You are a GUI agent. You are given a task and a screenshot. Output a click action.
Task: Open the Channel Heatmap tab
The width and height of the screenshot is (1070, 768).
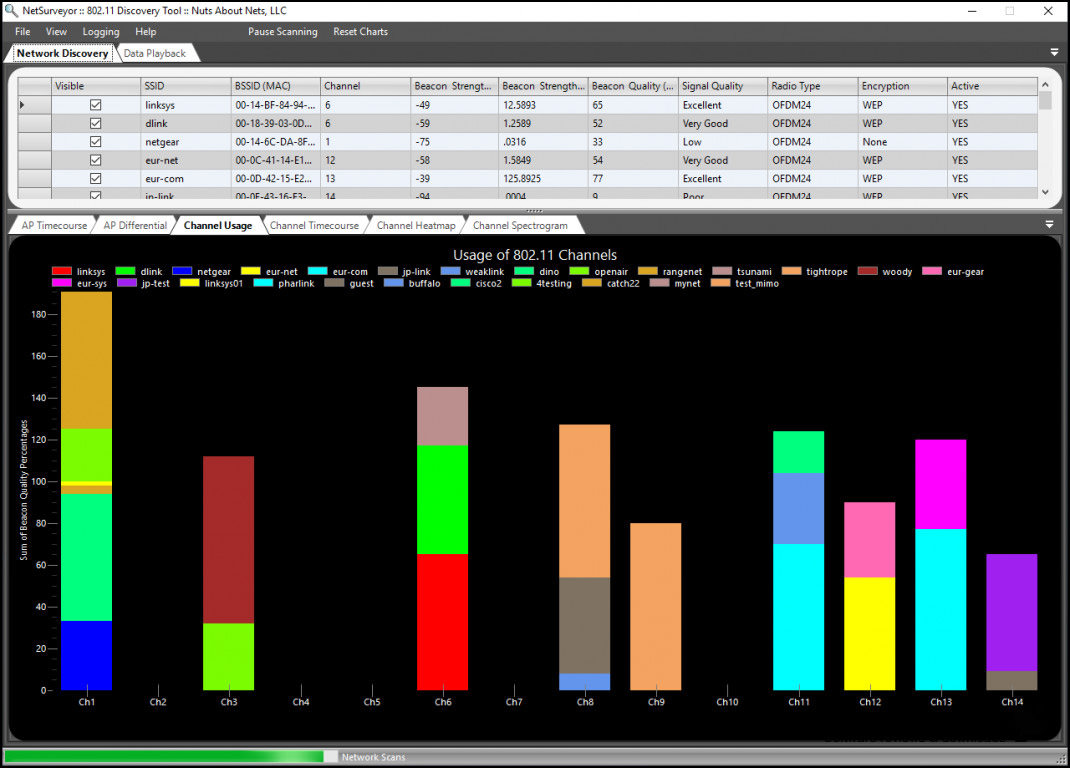tap(416, 224)
